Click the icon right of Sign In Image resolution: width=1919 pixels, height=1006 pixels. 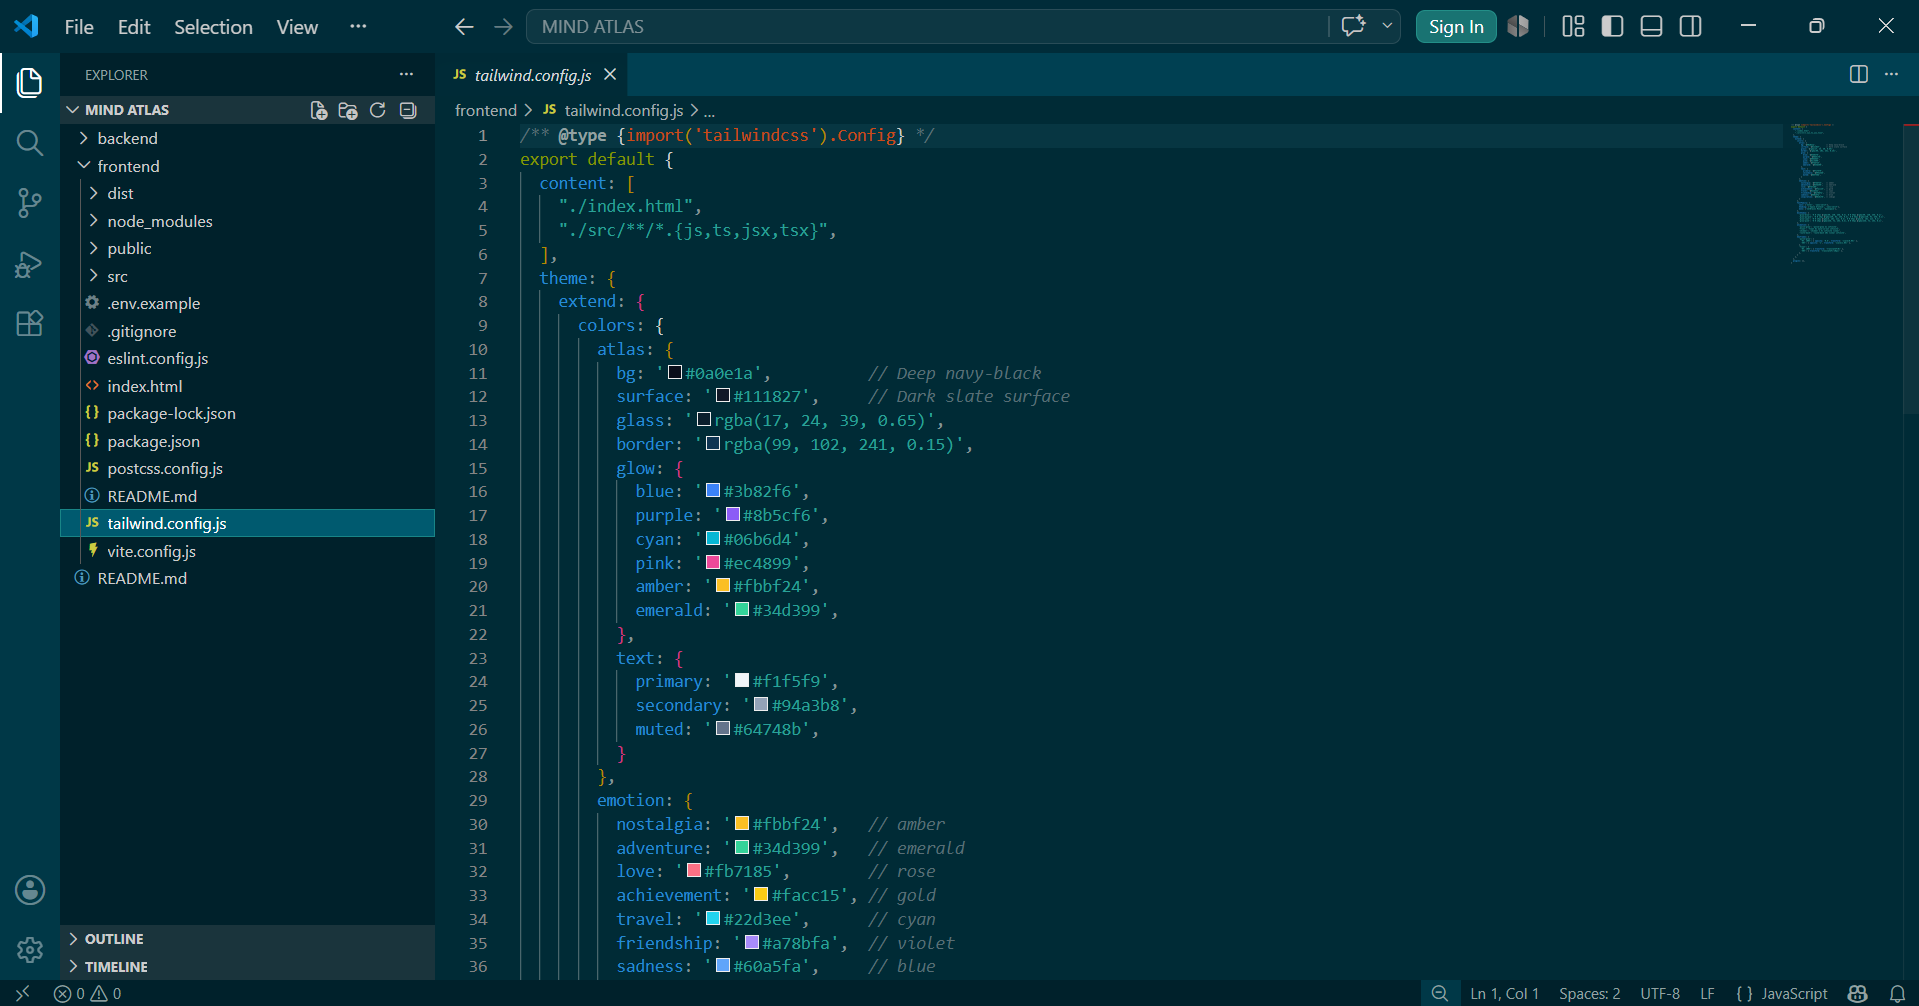[x=1518, y=26]
